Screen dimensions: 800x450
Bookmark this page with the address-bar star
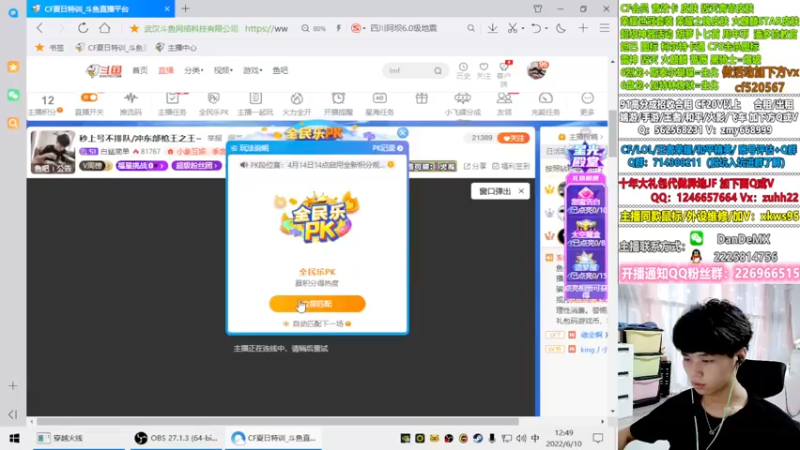(134, 29)
